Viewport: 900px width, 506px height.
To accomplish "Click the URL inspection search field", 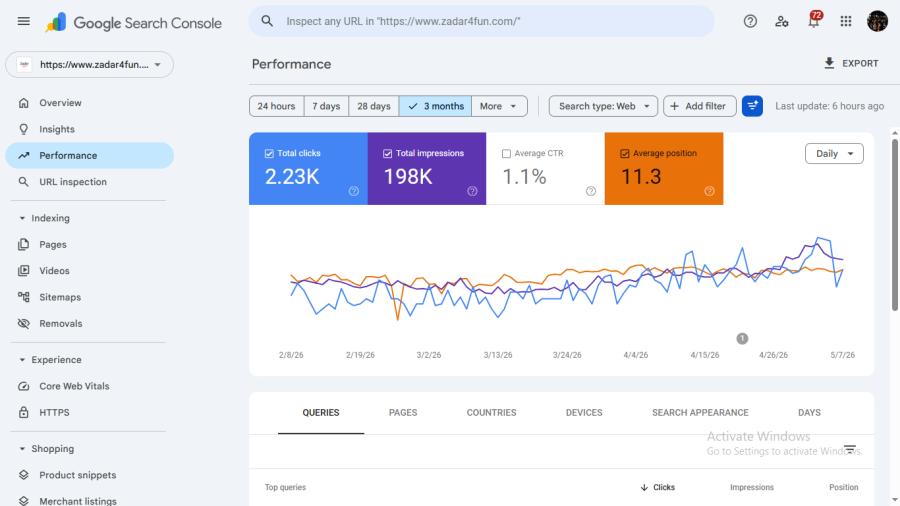I will [x=482, y=21].
